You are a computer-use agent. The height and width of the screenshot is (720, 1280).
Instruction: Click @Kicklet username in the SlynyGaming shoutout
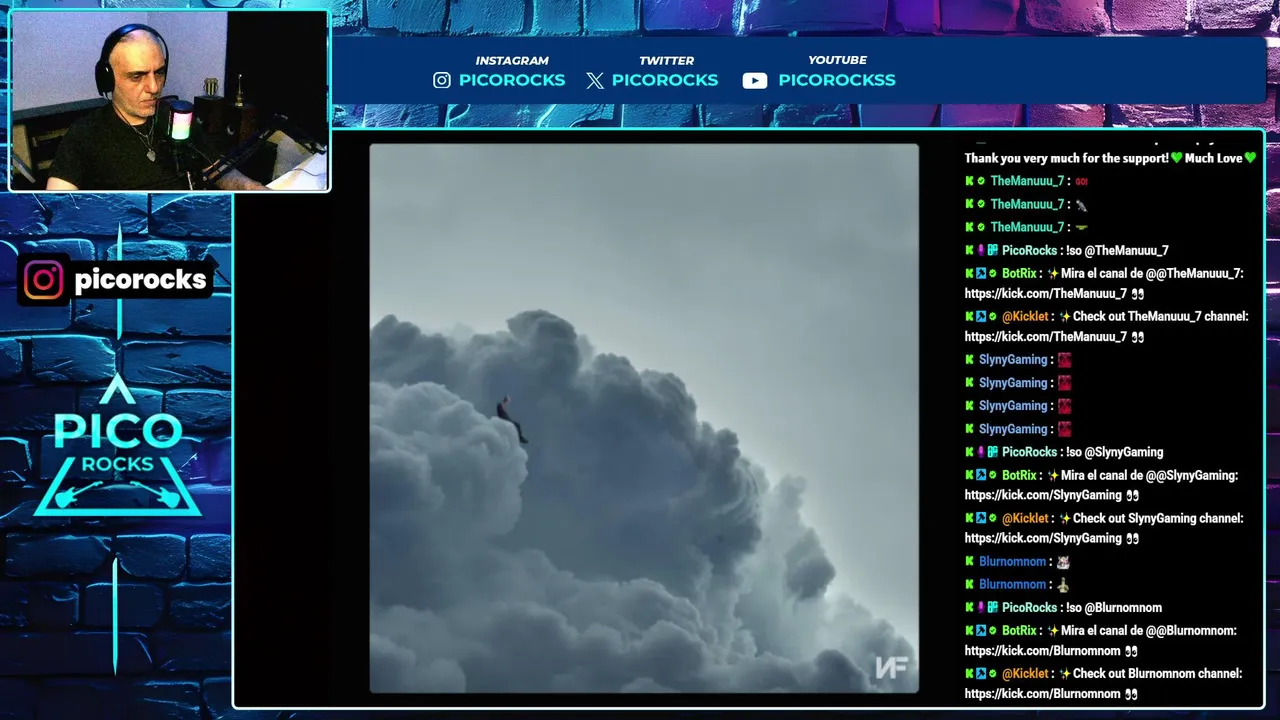pos(1025,518)
